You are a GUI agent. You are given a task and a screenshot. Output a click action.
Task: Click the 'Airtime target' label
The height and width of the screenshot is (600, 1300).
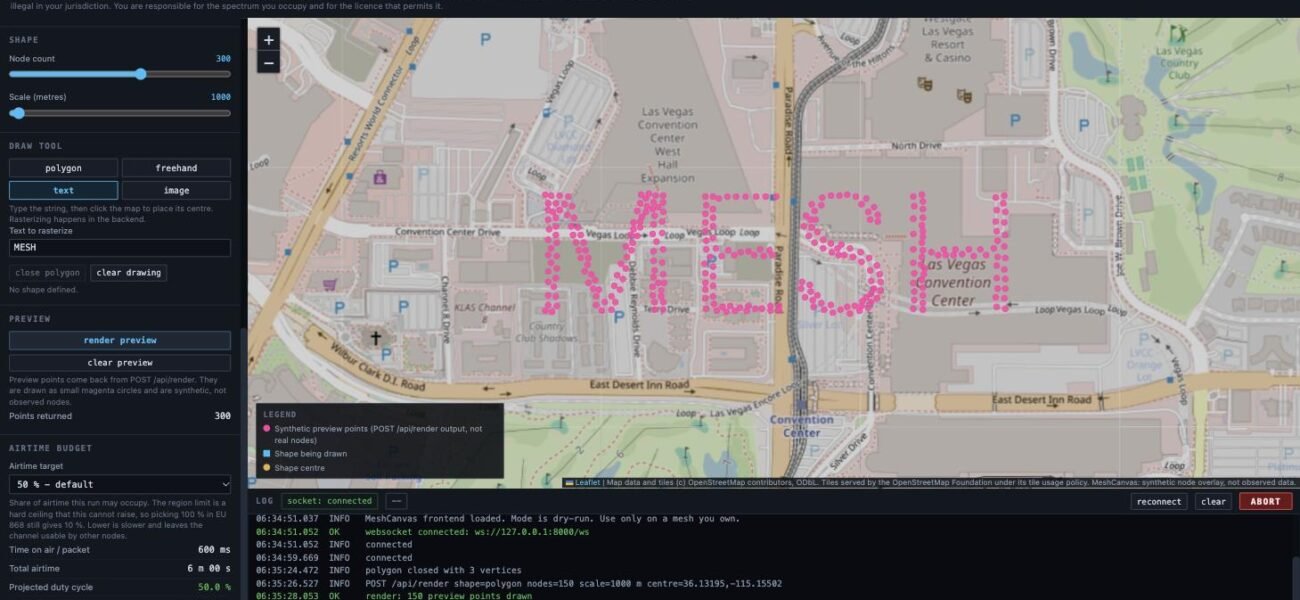37,466
